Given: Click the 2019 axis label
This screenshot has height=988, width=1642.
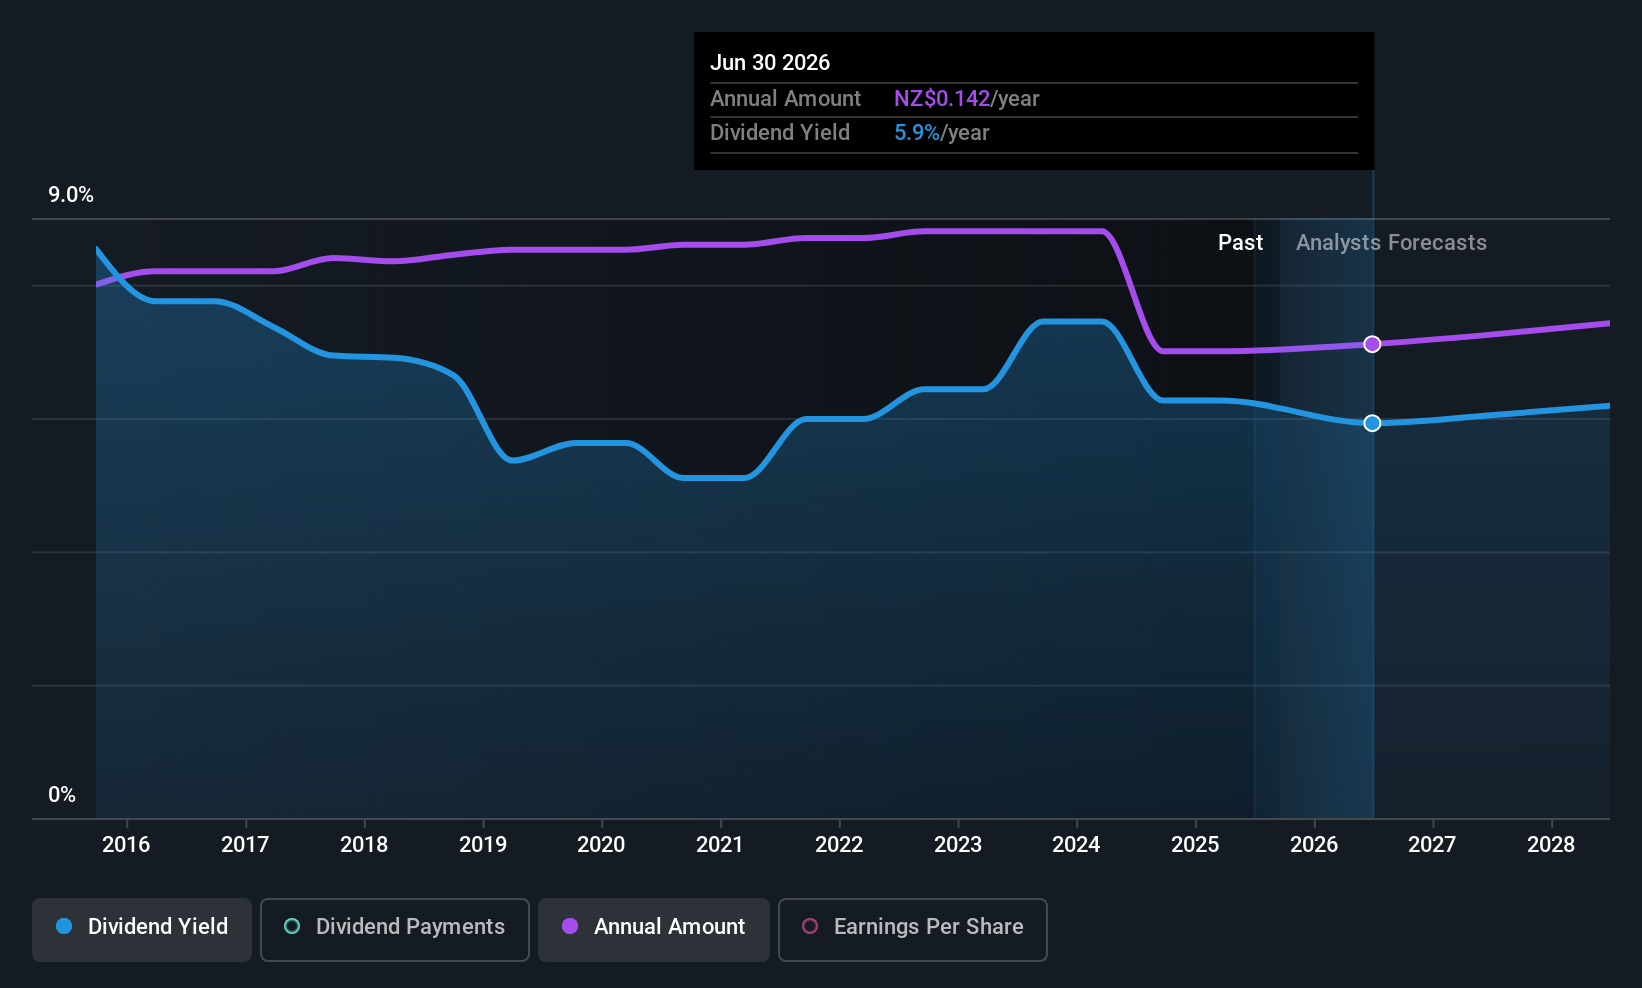Looking at the screenshot, I should (x=483, y=845).
